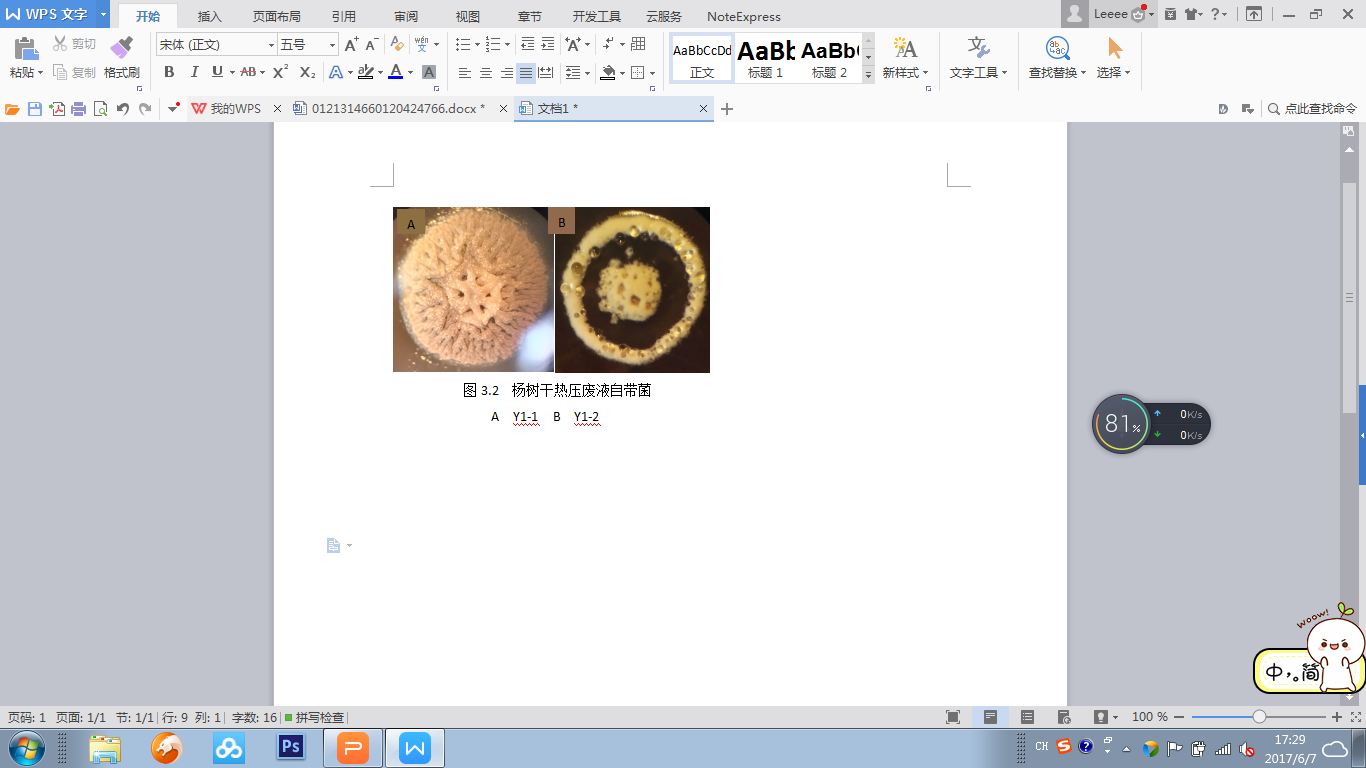Expand the styles gallery more arrow
The image size is (1366, 768).
tap(869, 74)
